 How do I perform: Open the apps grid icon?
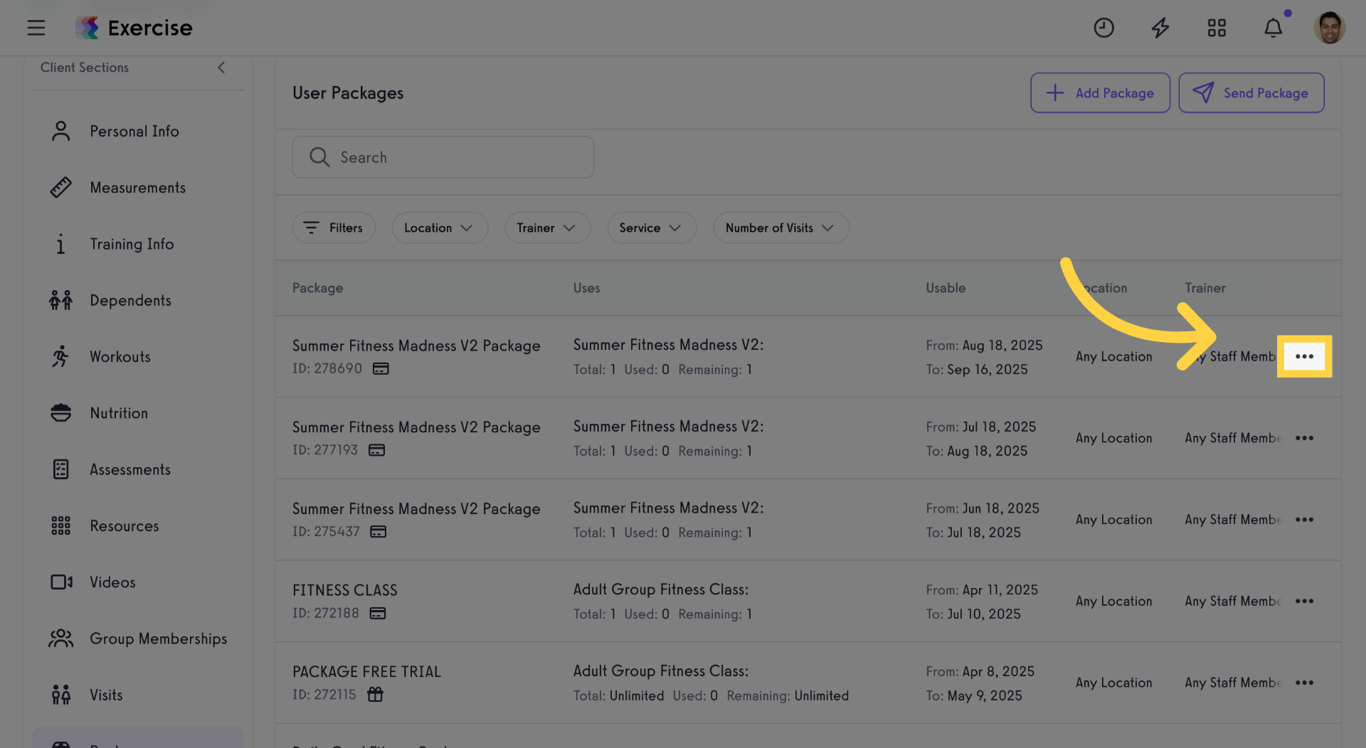tap(1216, 28)
